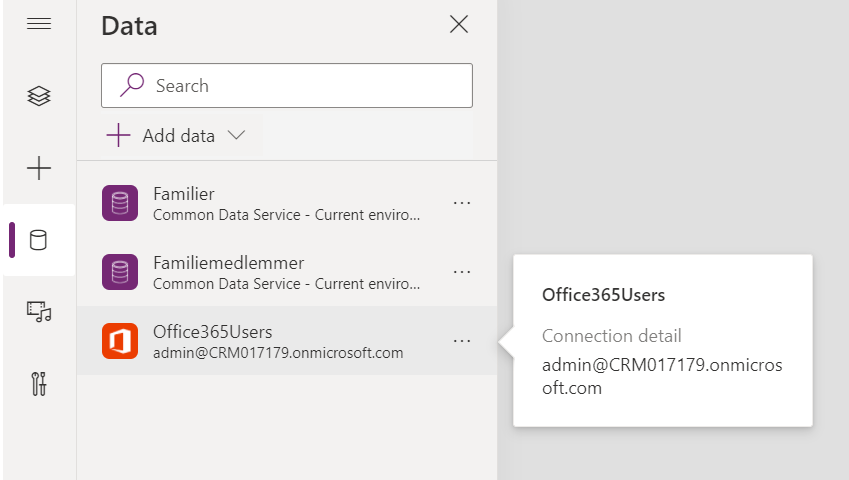Select the Data cylinder icon in sidebar
849x480 pixels.
[38, 240]
